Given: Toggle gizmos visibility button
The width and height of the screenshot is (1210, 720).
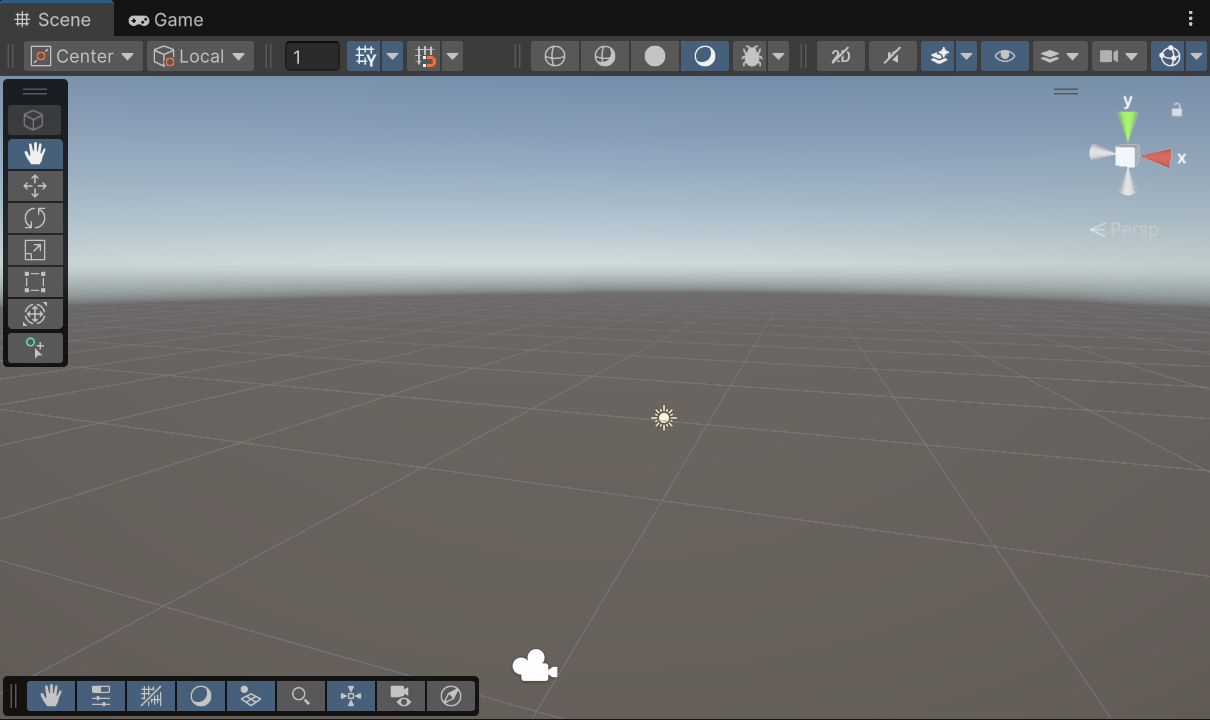Looking at the screenshot, I should pyautogui.click(x=1168, y=56).
